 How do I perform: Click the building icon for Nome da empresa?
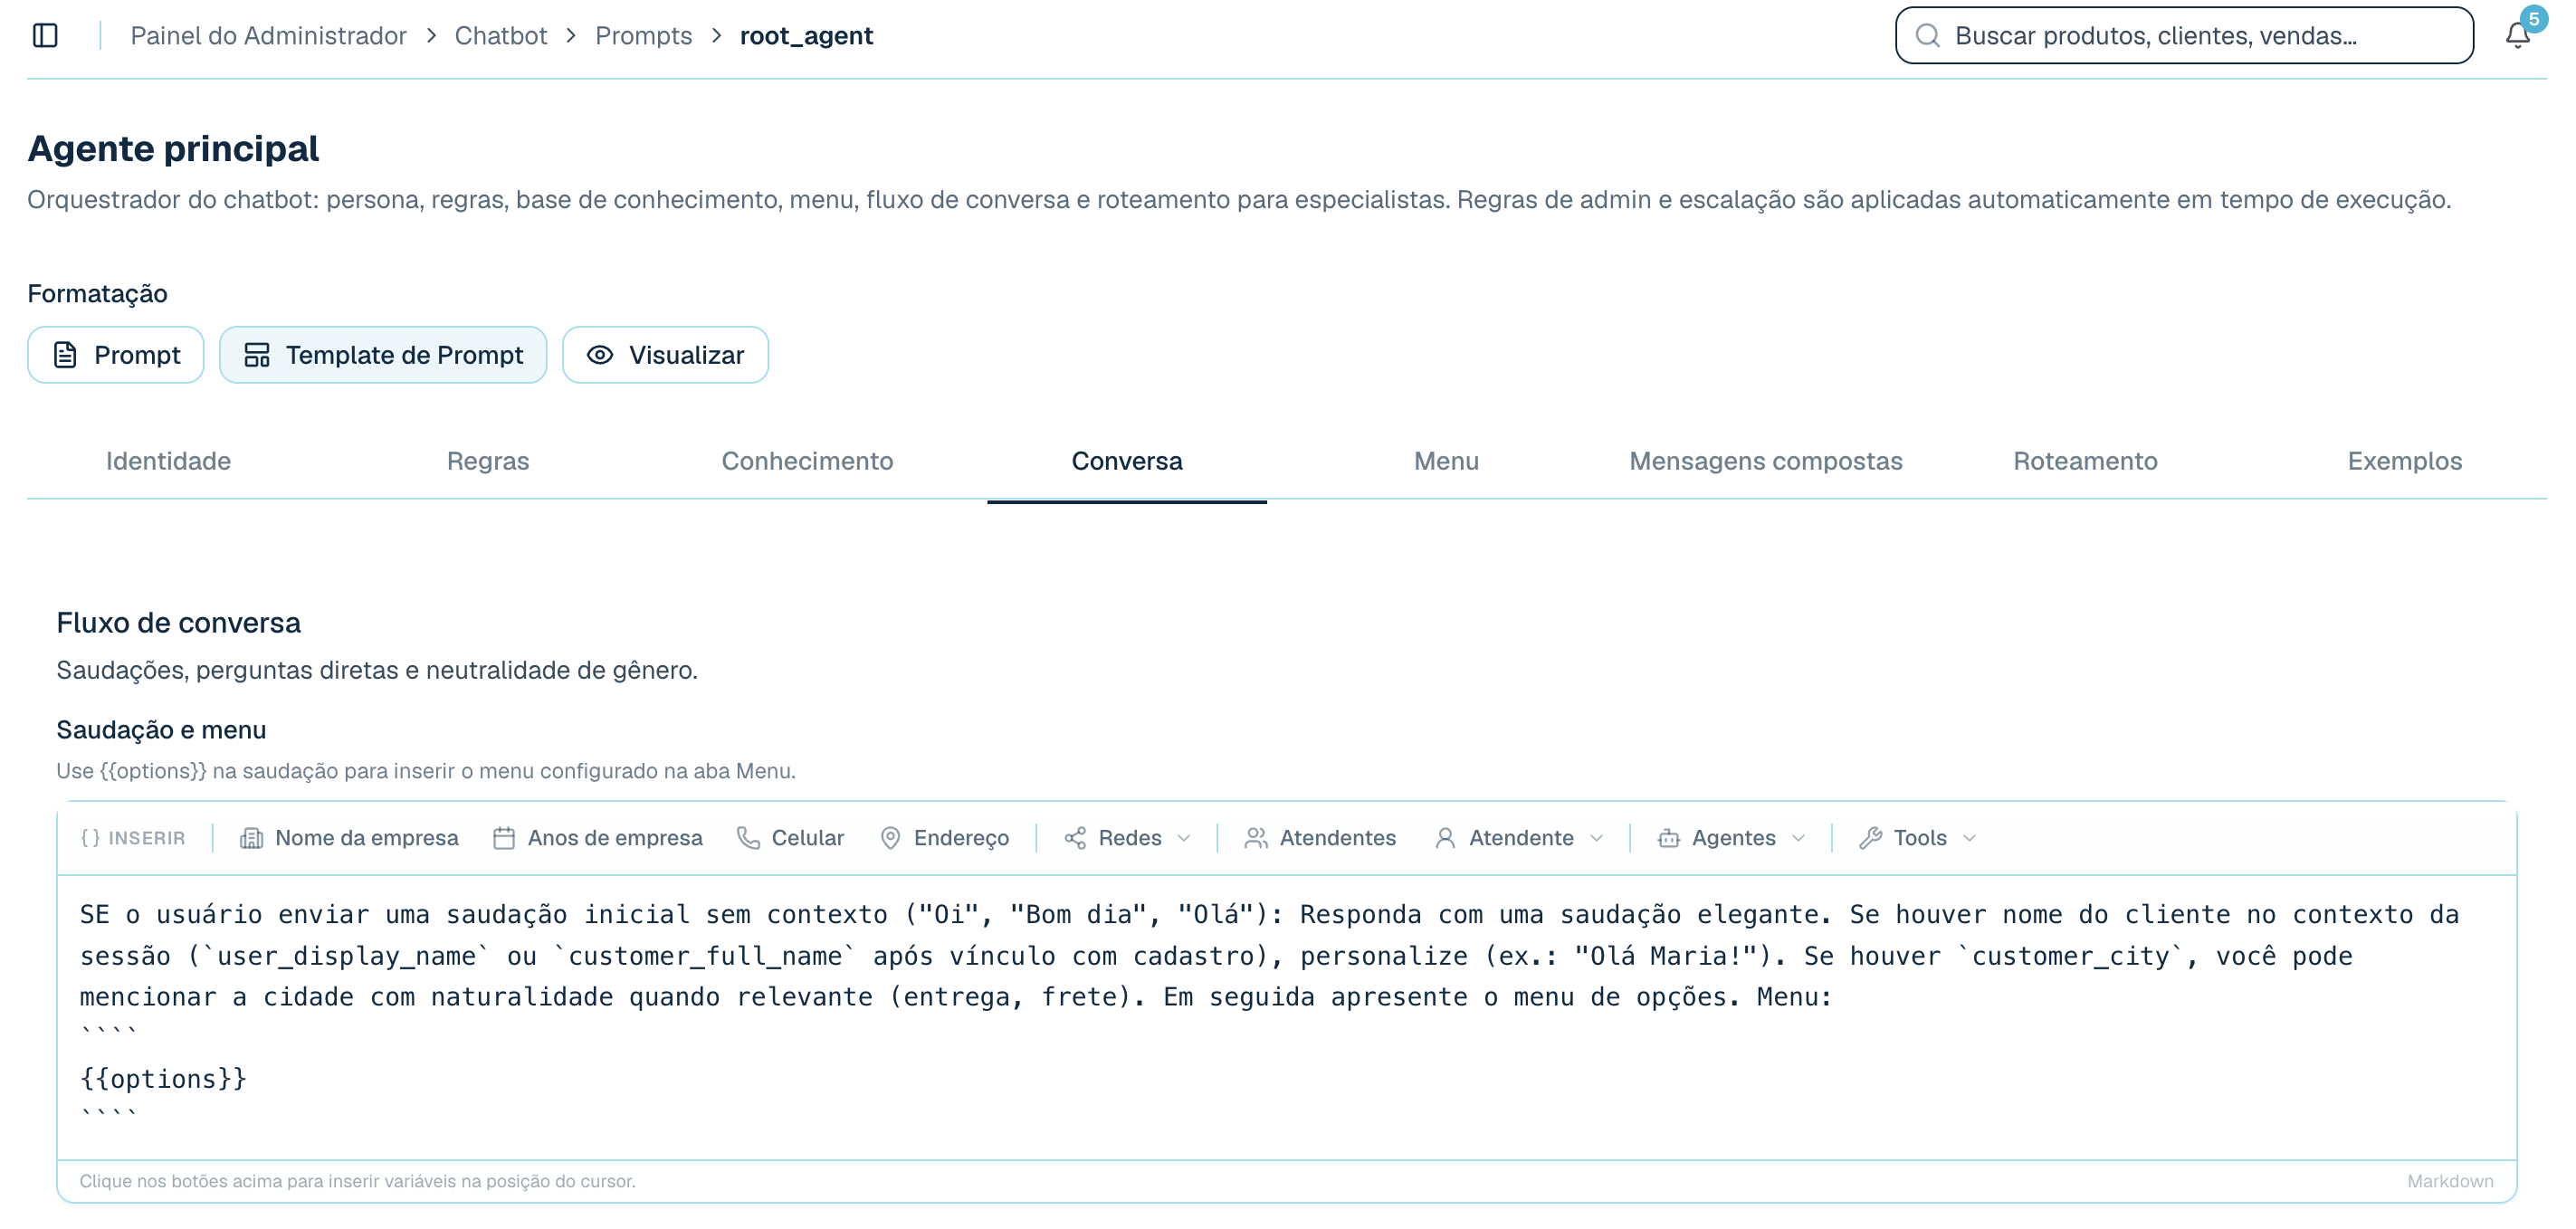pyautogui.click(x=251, y=838)
